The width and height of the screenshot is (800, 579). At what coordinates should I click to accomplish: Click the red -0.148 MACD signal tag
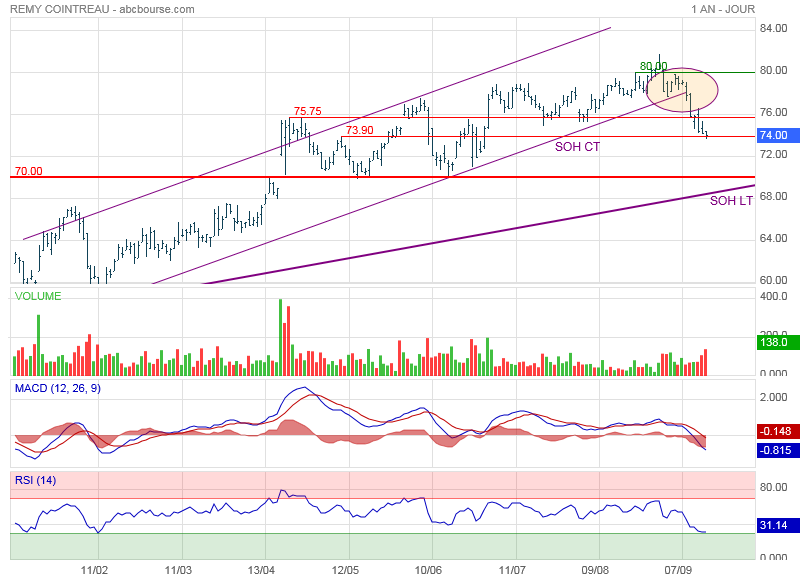pos(778,432)
